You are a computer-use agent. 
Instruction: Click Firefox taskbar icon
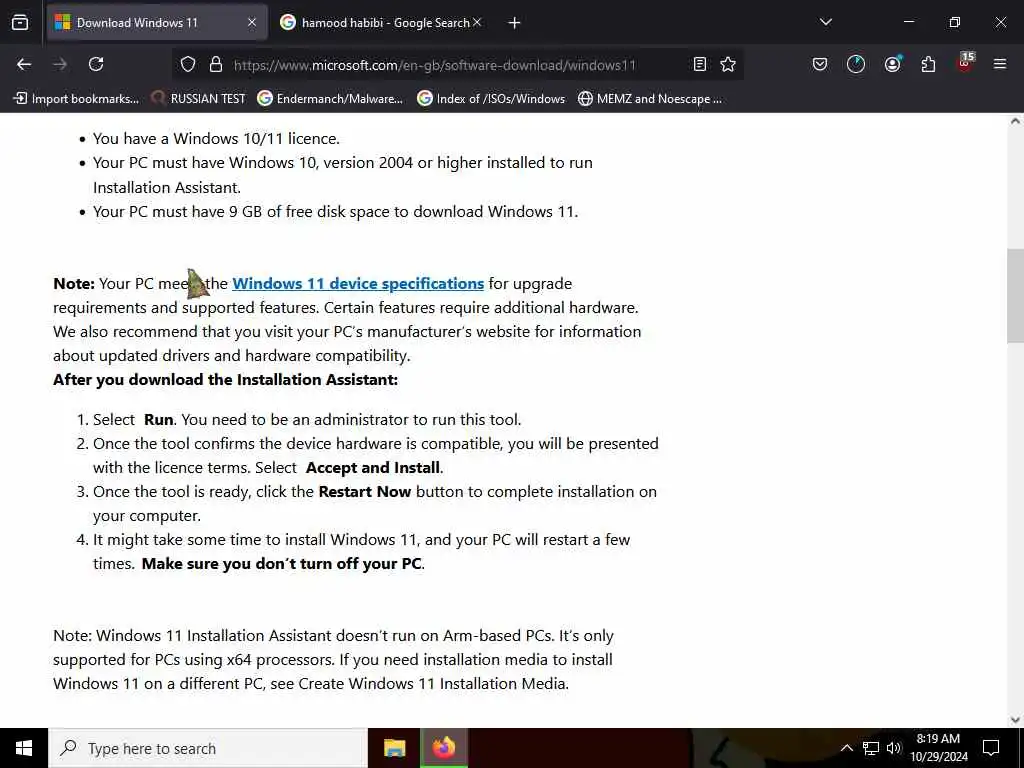444,748
